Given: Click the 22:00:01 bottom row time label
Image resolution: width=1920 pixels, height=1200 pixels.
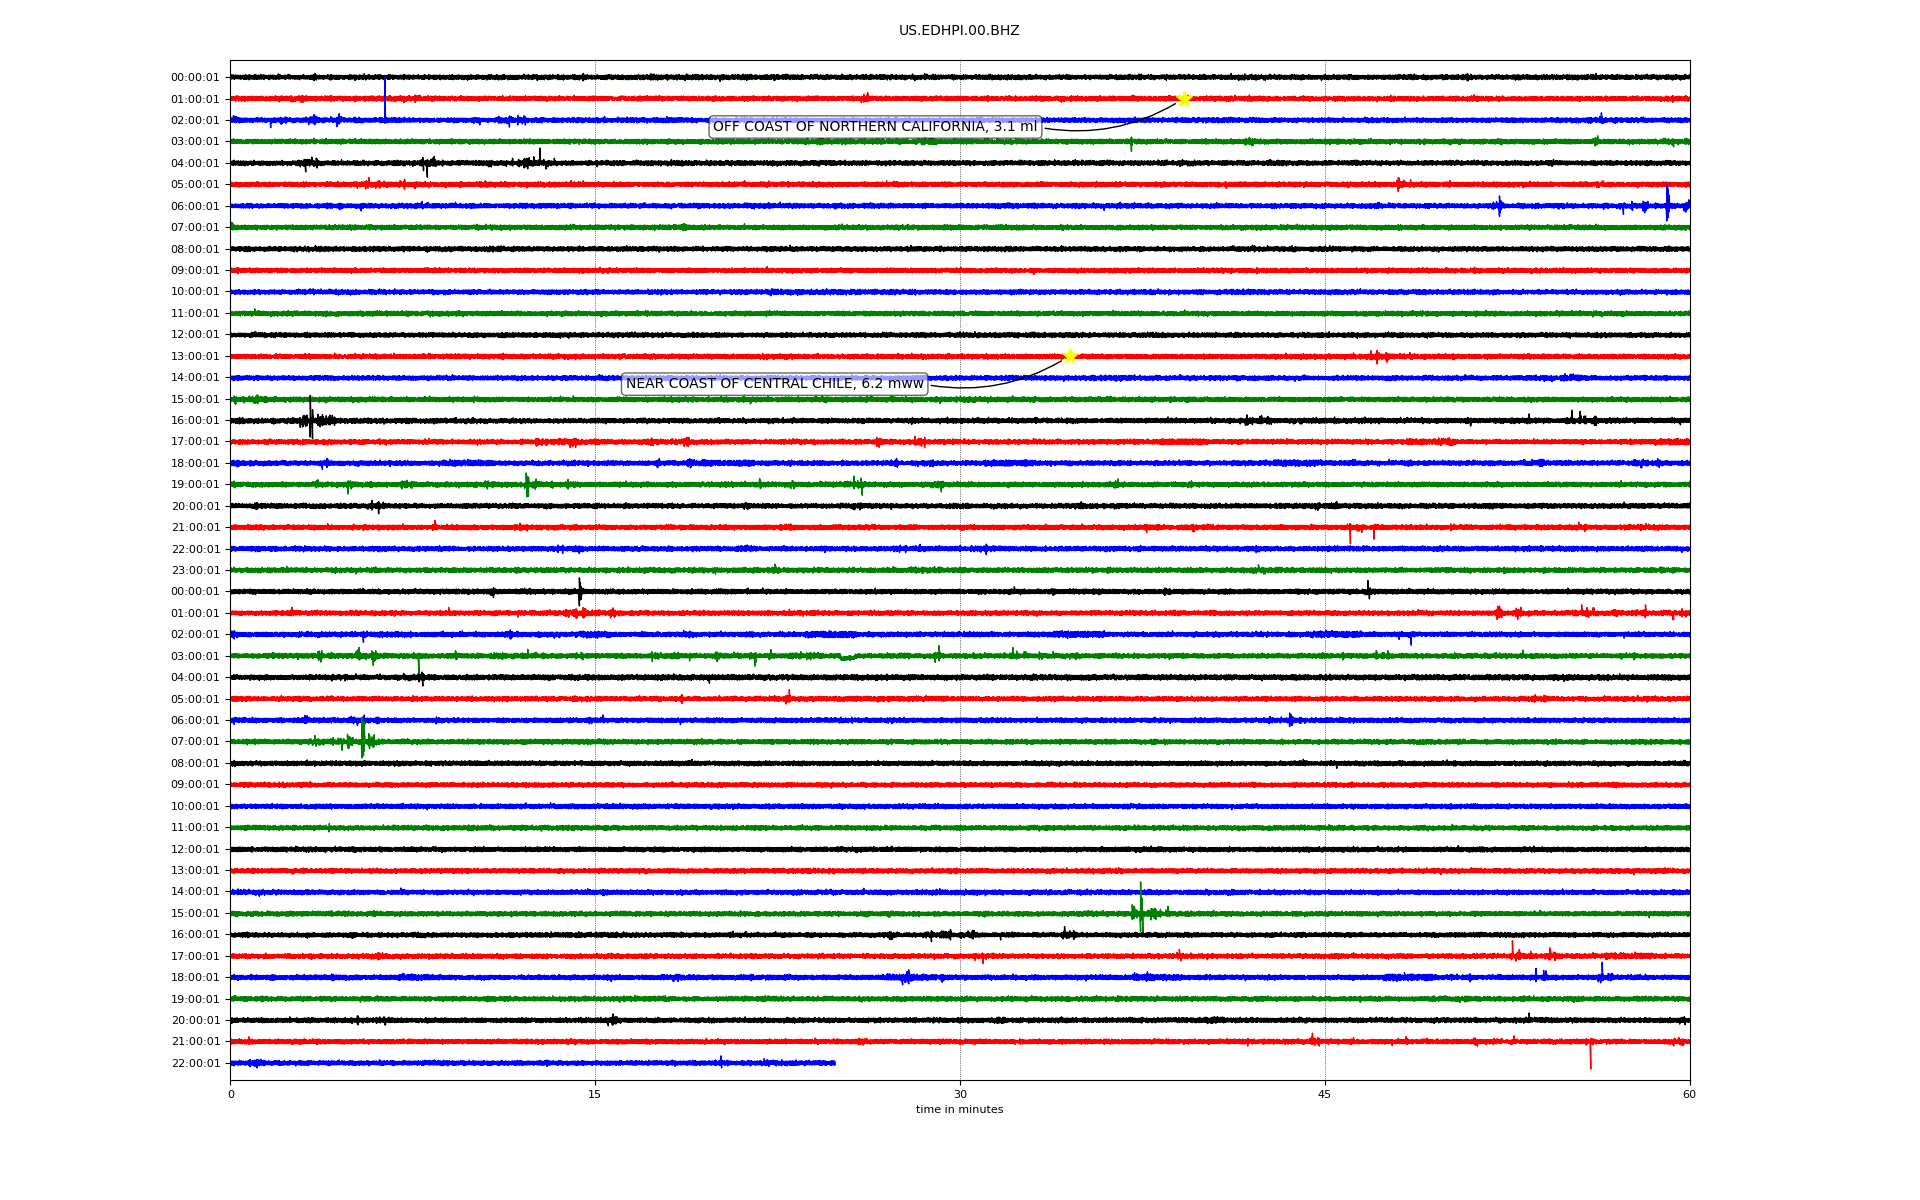Looking at the screenshot, I should point(195,1063).
